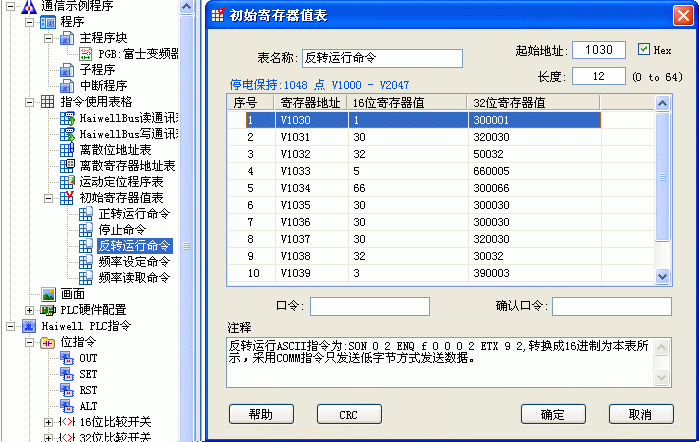Click the 16位比较开关 instruction icon
699x442 pixels.
coord(67,422)
